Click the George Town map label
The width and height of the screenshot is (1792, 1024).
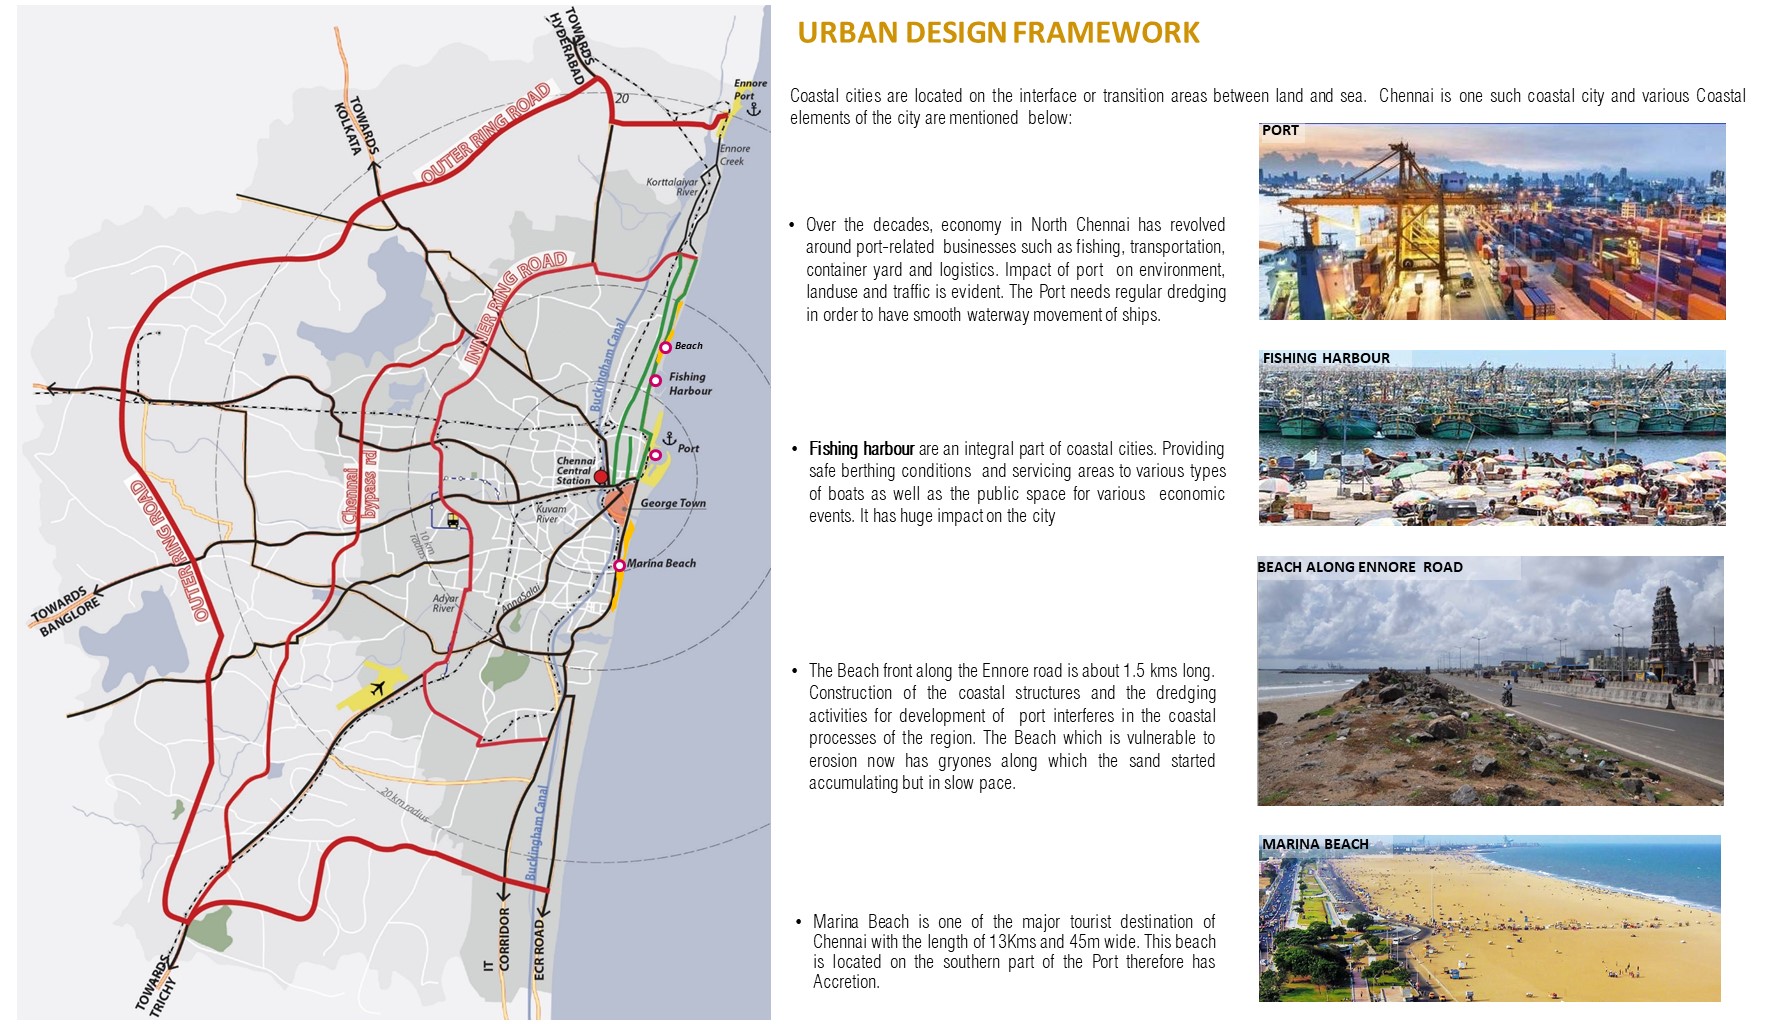(x=673, y=503)
